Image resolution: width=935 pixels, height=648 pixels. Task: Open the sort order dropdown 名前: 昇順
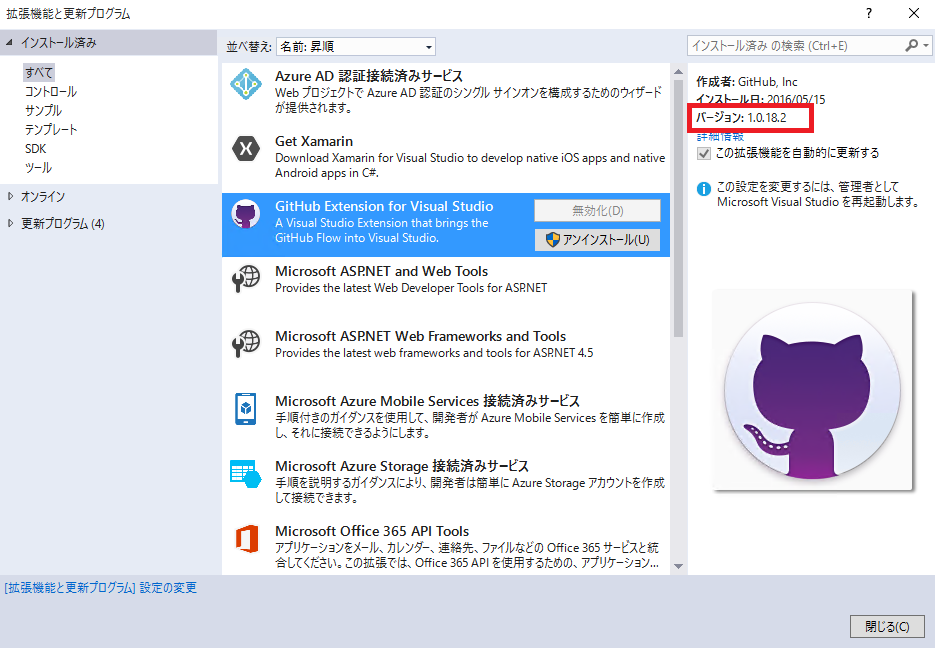tap(355, 46)
